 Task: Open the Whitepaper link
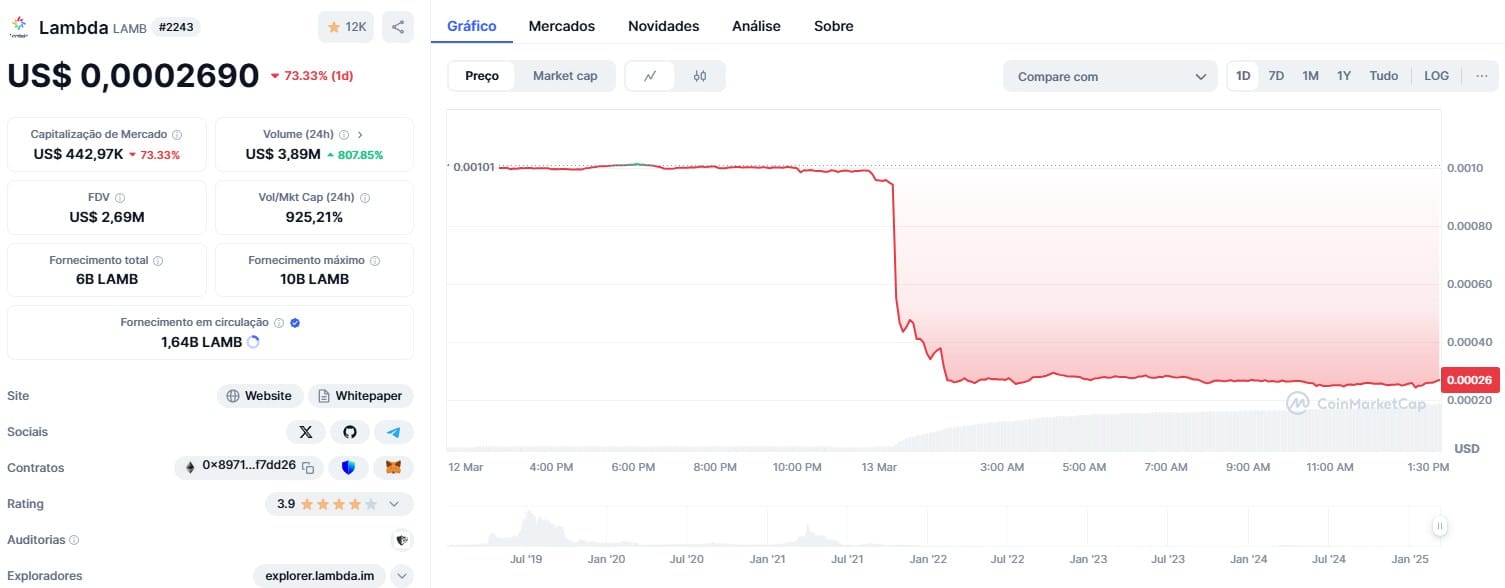tap(360, 396)
